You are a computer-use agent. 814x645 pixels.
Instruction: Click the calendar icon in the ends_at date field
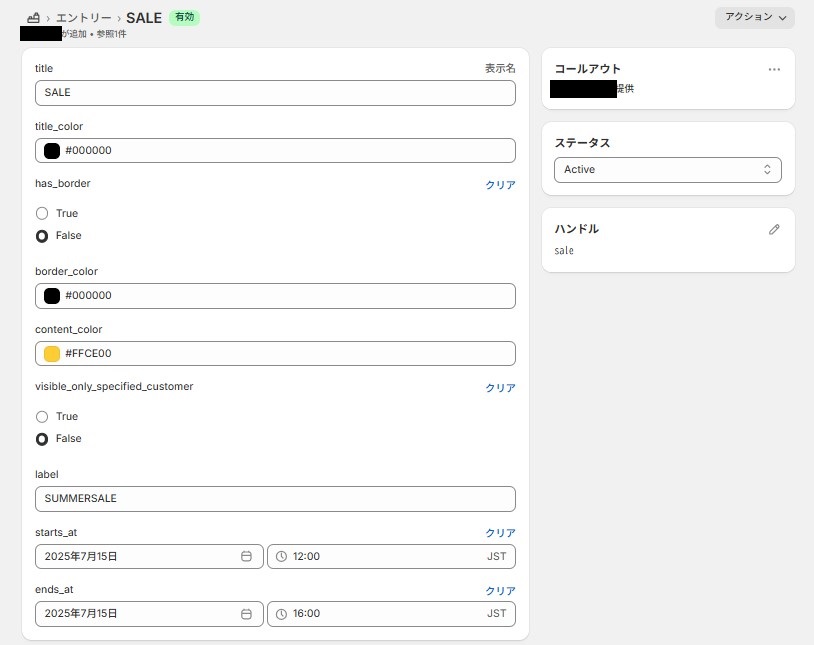point(246,613)
